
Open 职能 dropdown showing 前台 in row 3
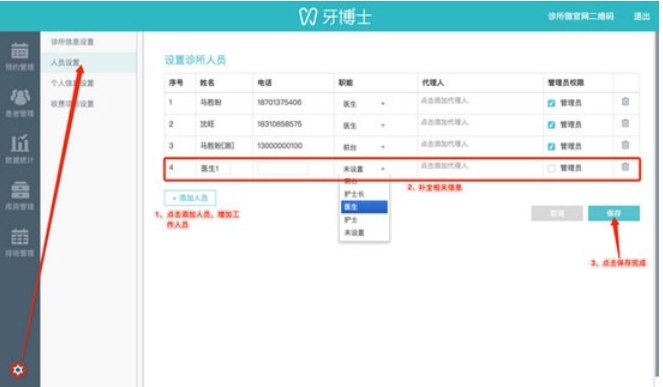[364, 147]
